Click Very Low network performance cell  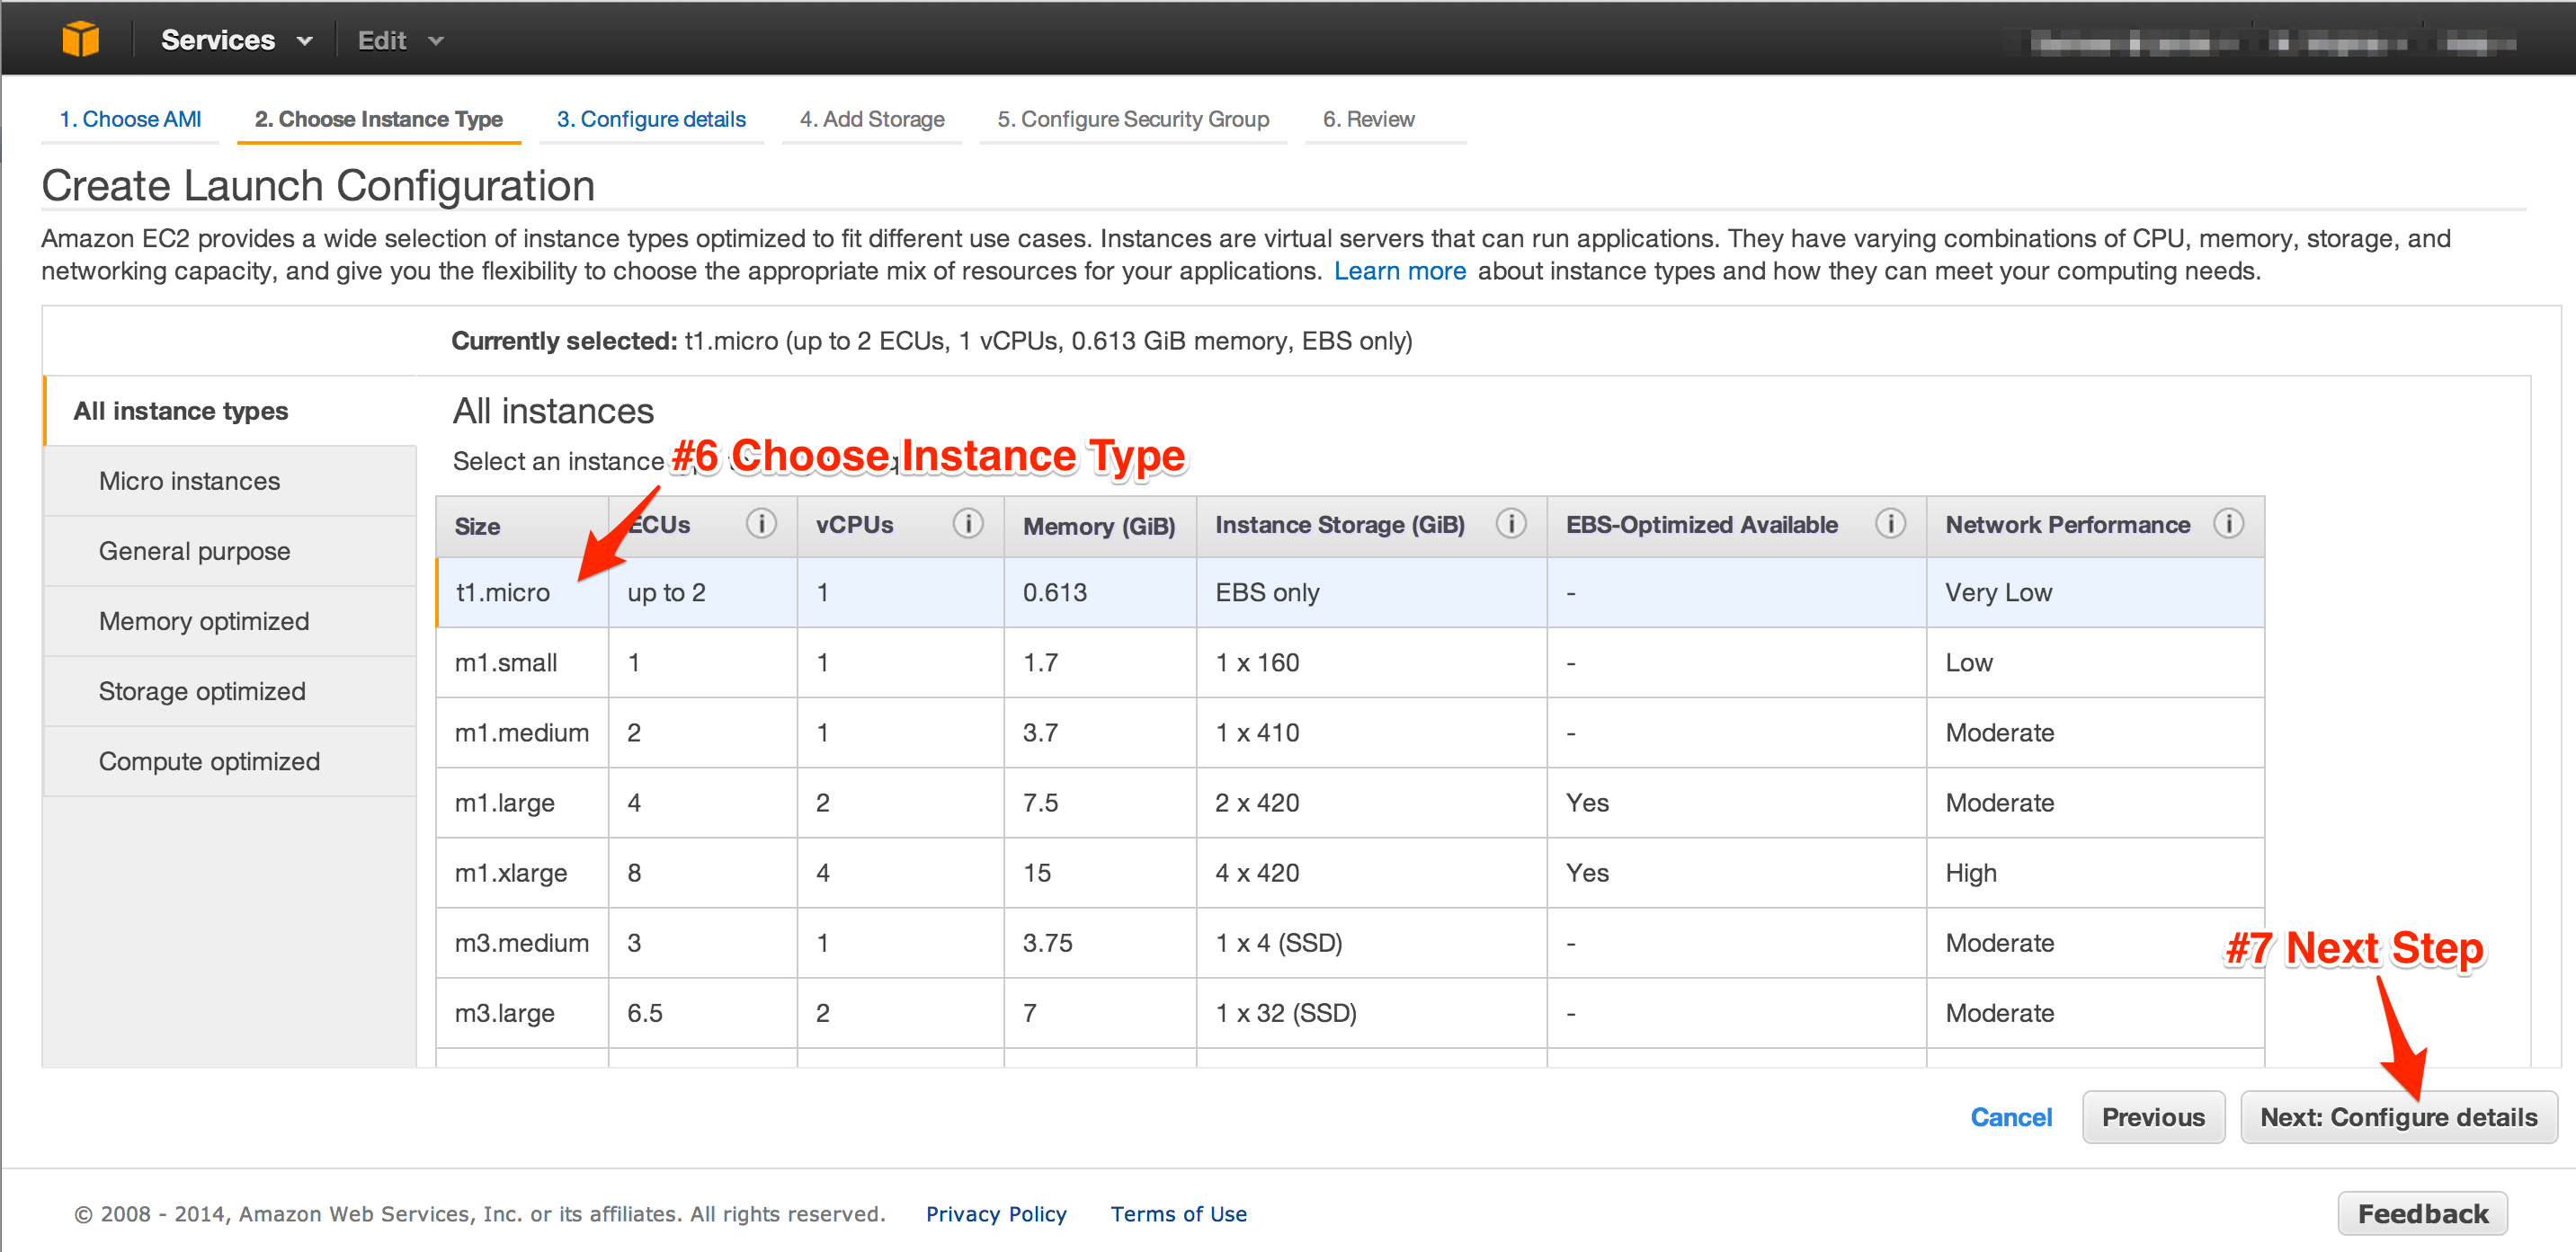[x=2095, y=592]
